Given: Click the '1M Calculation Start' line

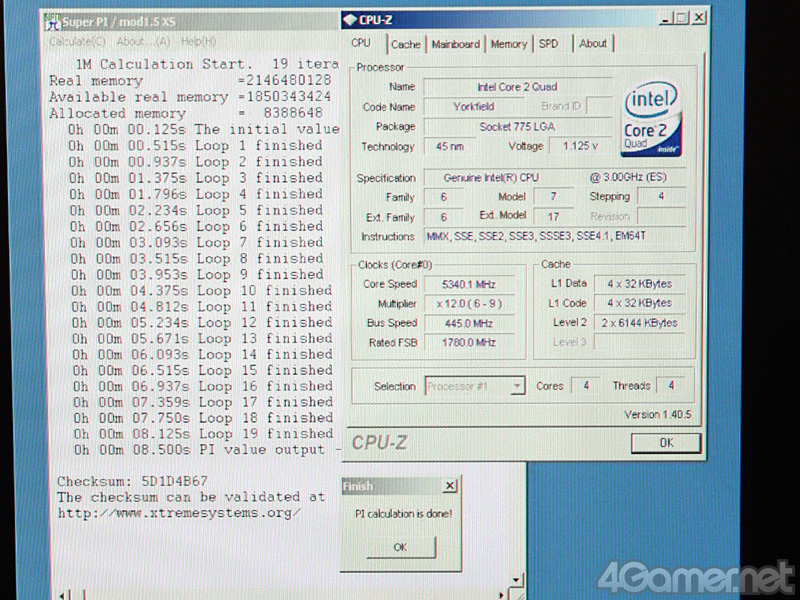Looking at the screenshot, I should tap(207, 64).
